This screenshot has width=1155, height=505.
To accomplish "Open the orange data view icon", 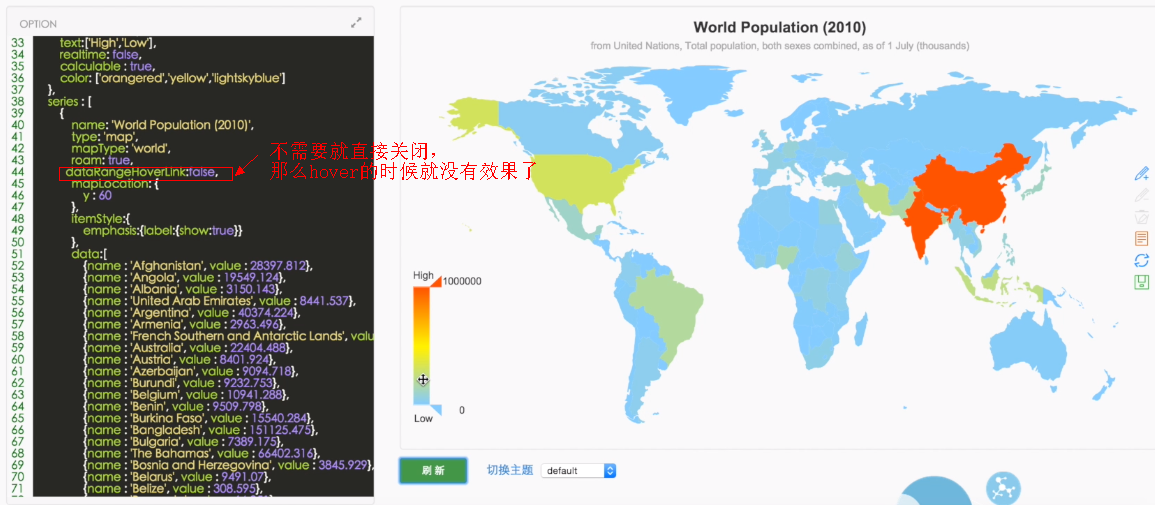I will 1142,239.
